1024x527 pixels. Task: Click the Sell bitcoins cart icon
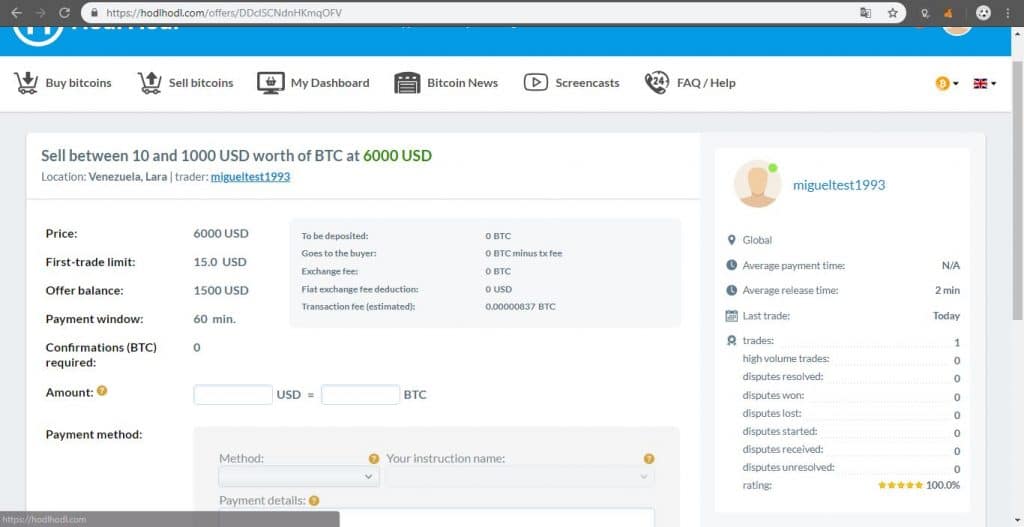[150, 83]
